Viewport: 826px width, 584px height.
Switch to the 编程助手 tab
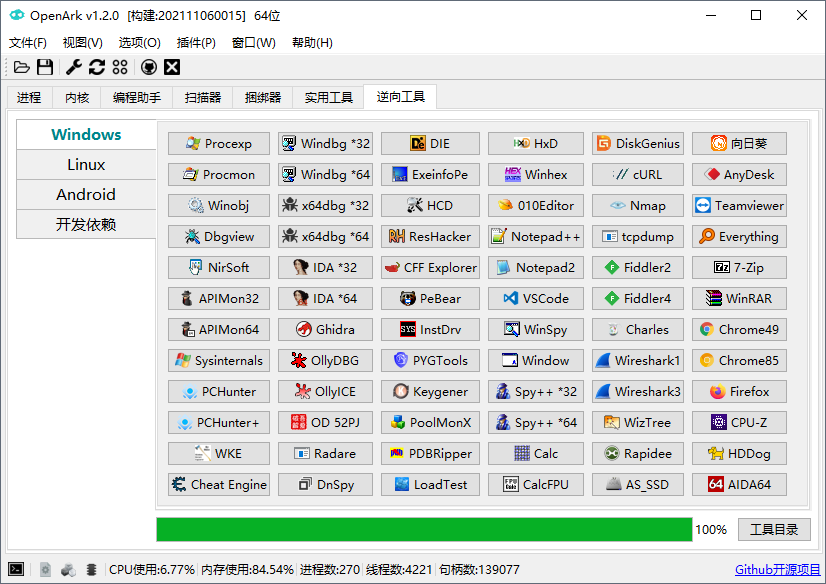(x=137, y=97)
